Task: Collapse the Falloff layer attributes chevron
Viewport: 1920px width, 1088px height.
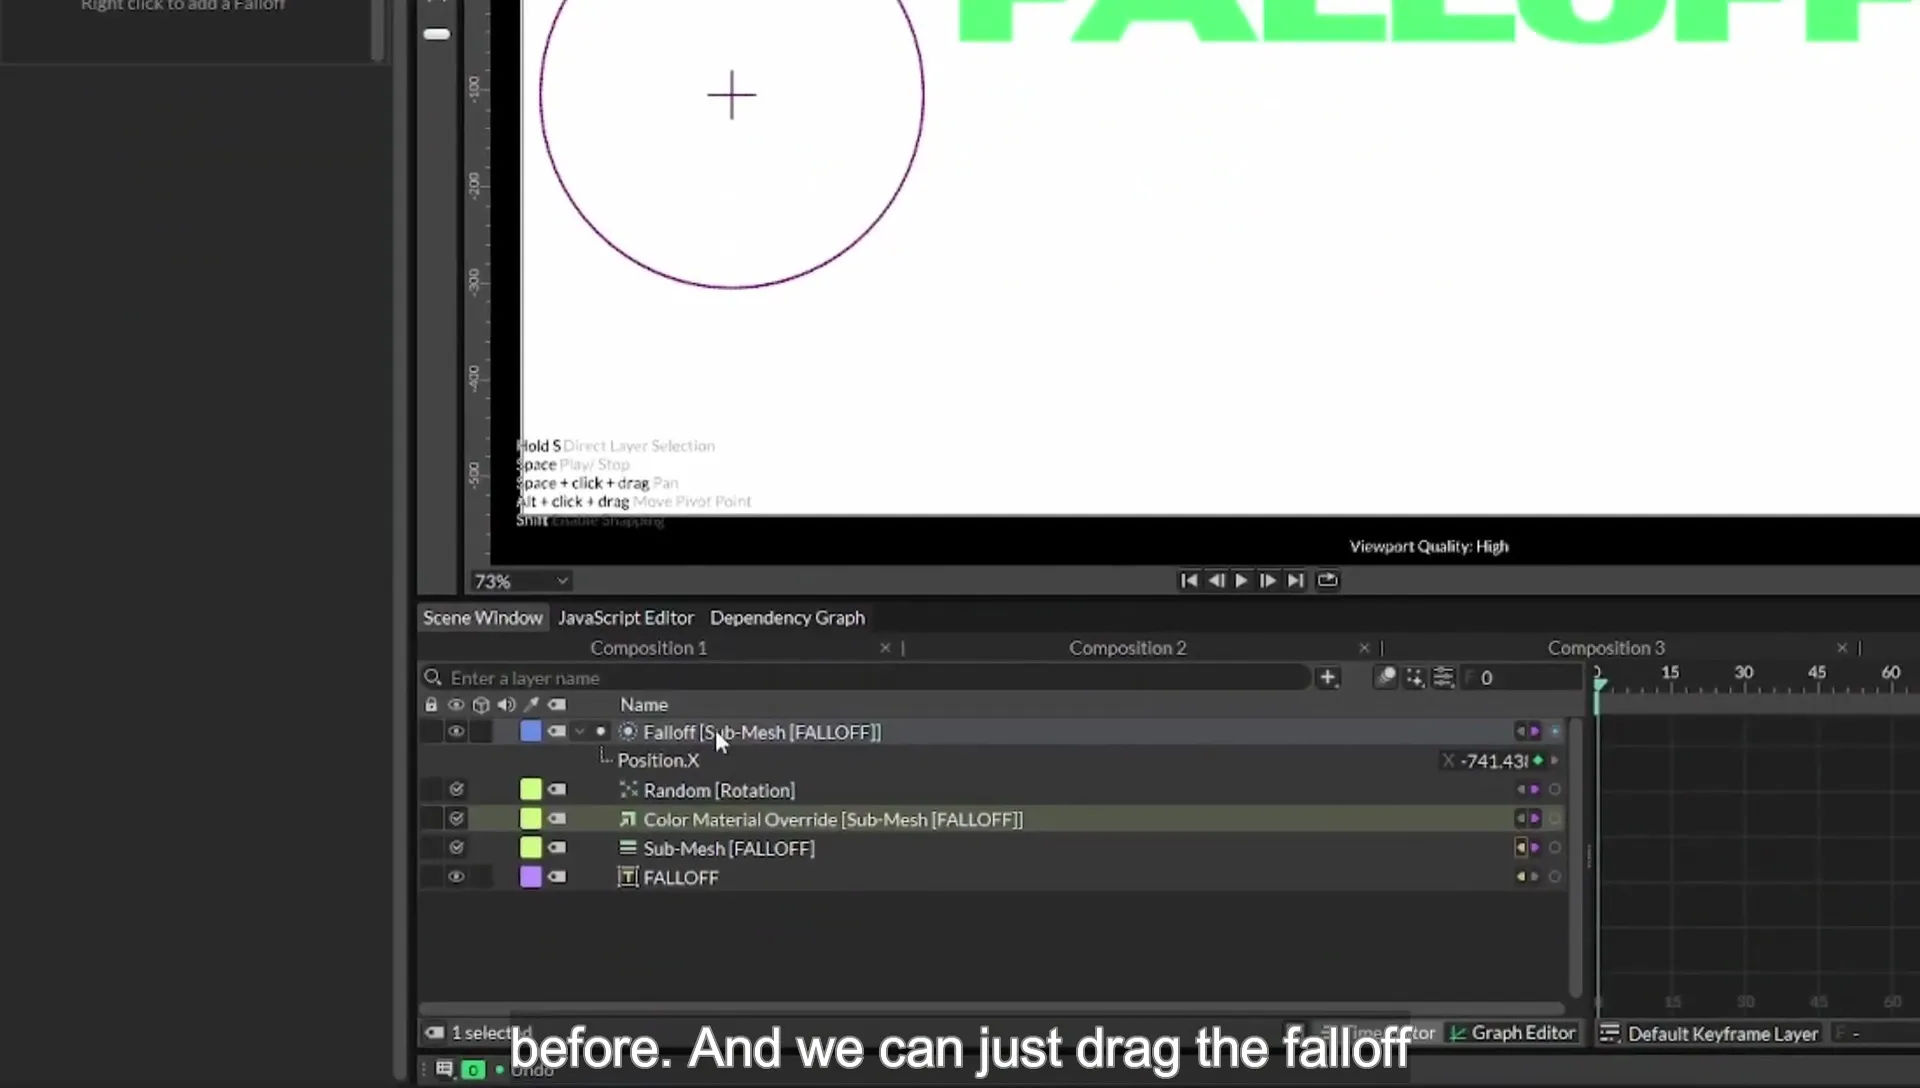Action: [579, 732]
